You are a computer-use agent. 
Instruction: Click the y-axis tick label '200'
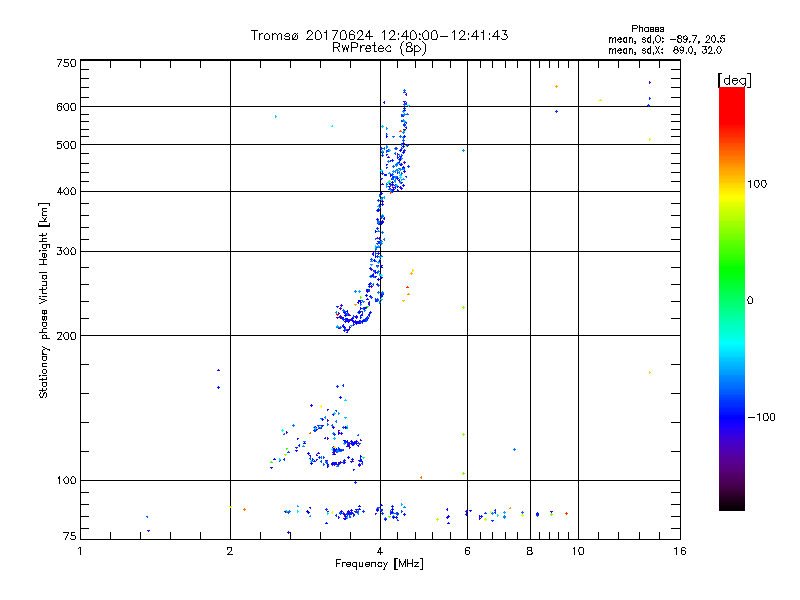[x=66, y=336]
